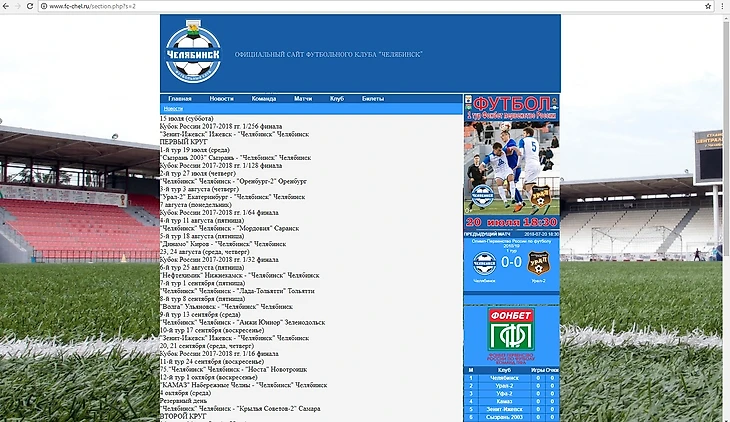
Task: Click Камаз row in standings table
Action: pos(512,402)
